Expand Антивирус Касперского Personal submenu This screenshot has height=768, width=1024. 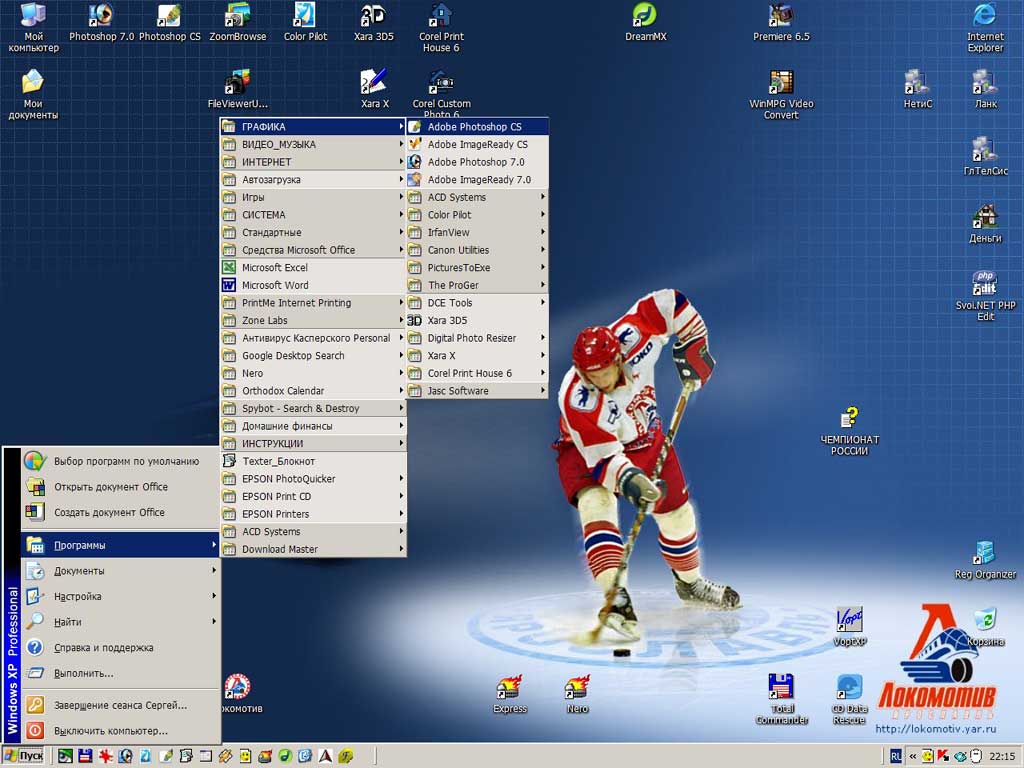[313, 338]
